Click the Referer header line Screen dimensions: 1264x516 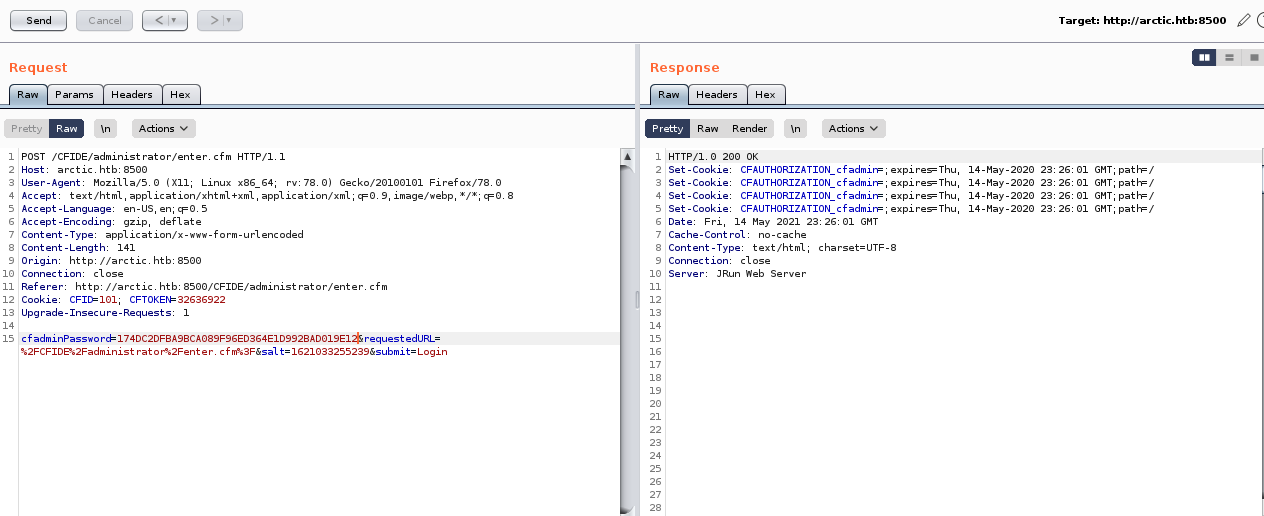[x=204, y=287]
